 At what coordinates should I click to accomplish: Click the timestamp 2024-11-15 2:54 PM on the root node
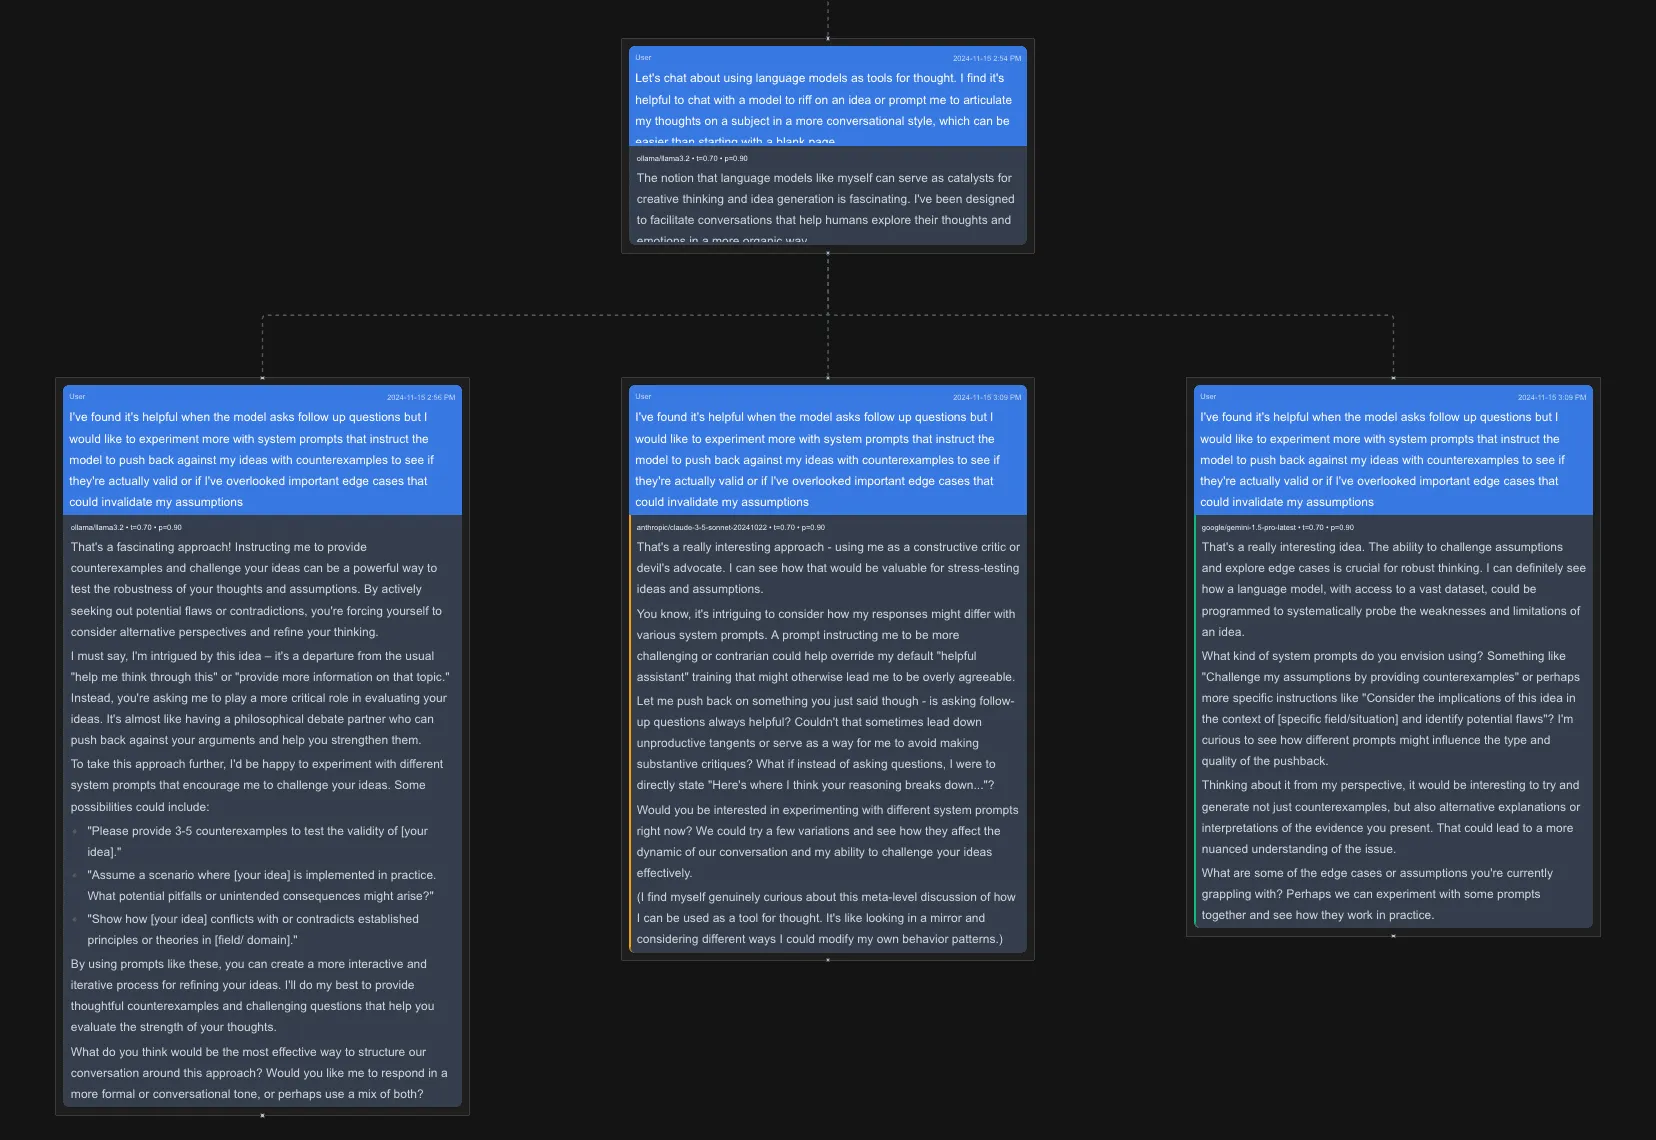pos(987,58)
